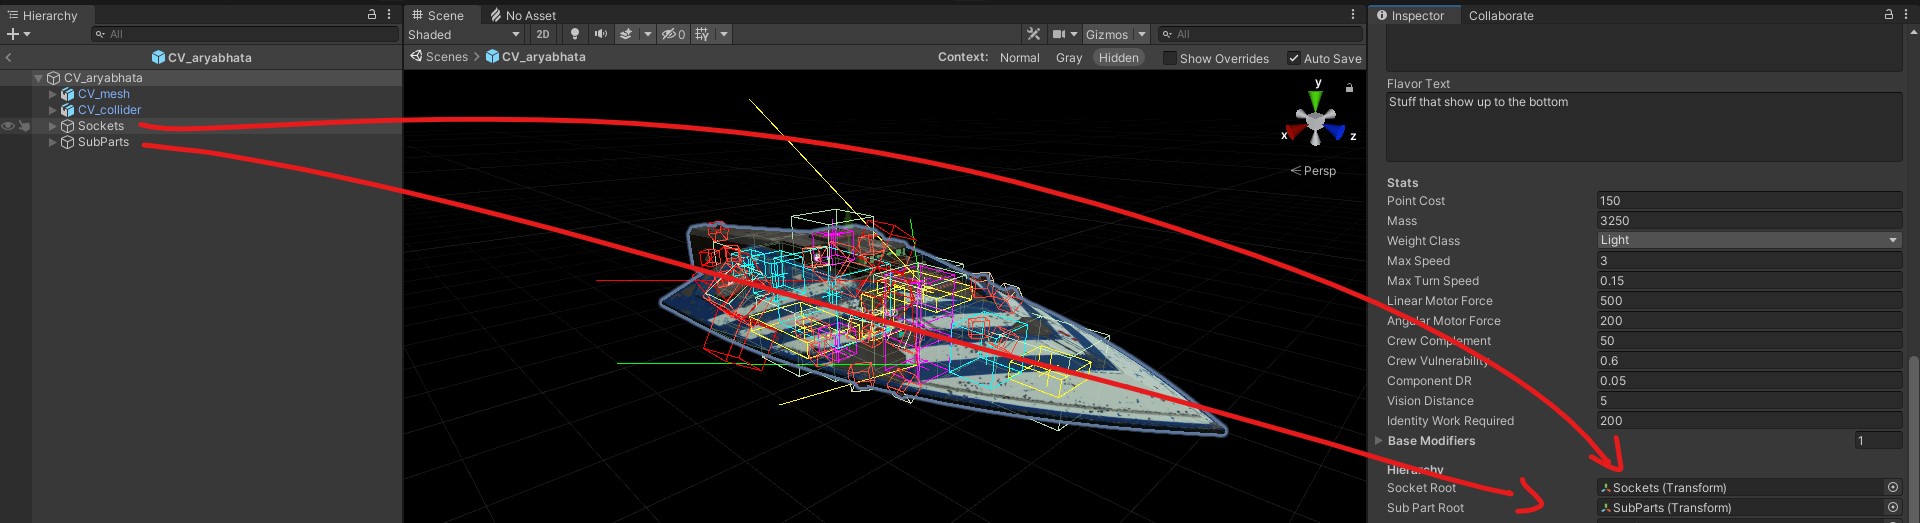Toggle Auto Save checkbox
The width and height of the screenshot is (1920, 523).
[1294, 58]
